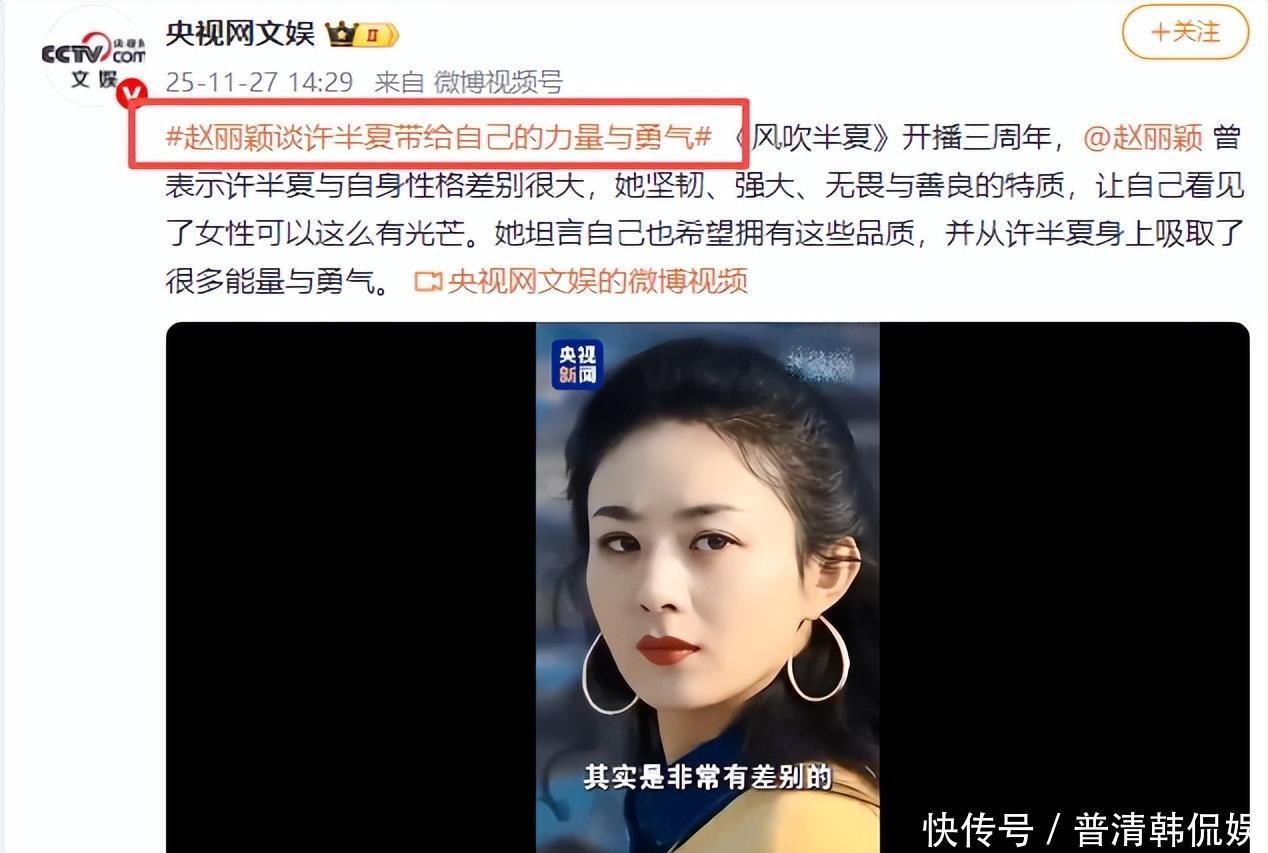The height and width of the screenshot is (853, 1268).
Task: Click the plus sign on 关注 button
Action: tap(1160, 33)
